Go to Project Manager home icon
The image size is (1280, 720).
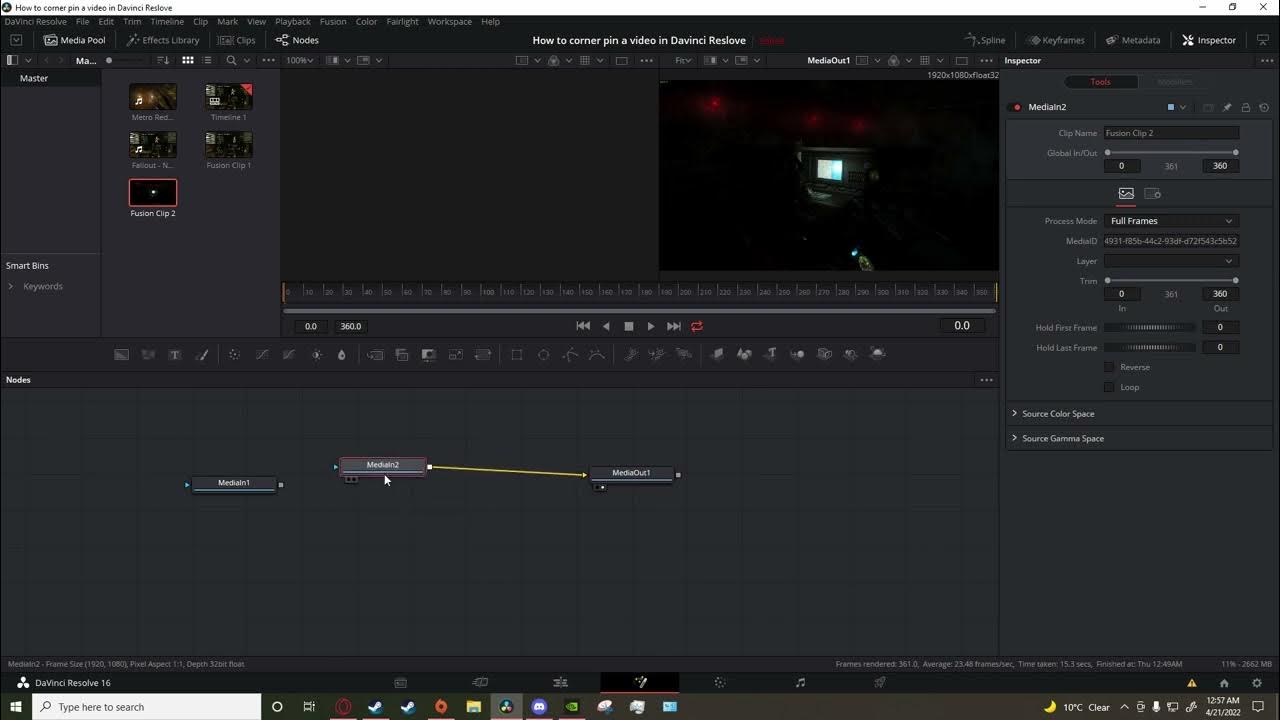pyautogui.click(x=1224, y=683)
